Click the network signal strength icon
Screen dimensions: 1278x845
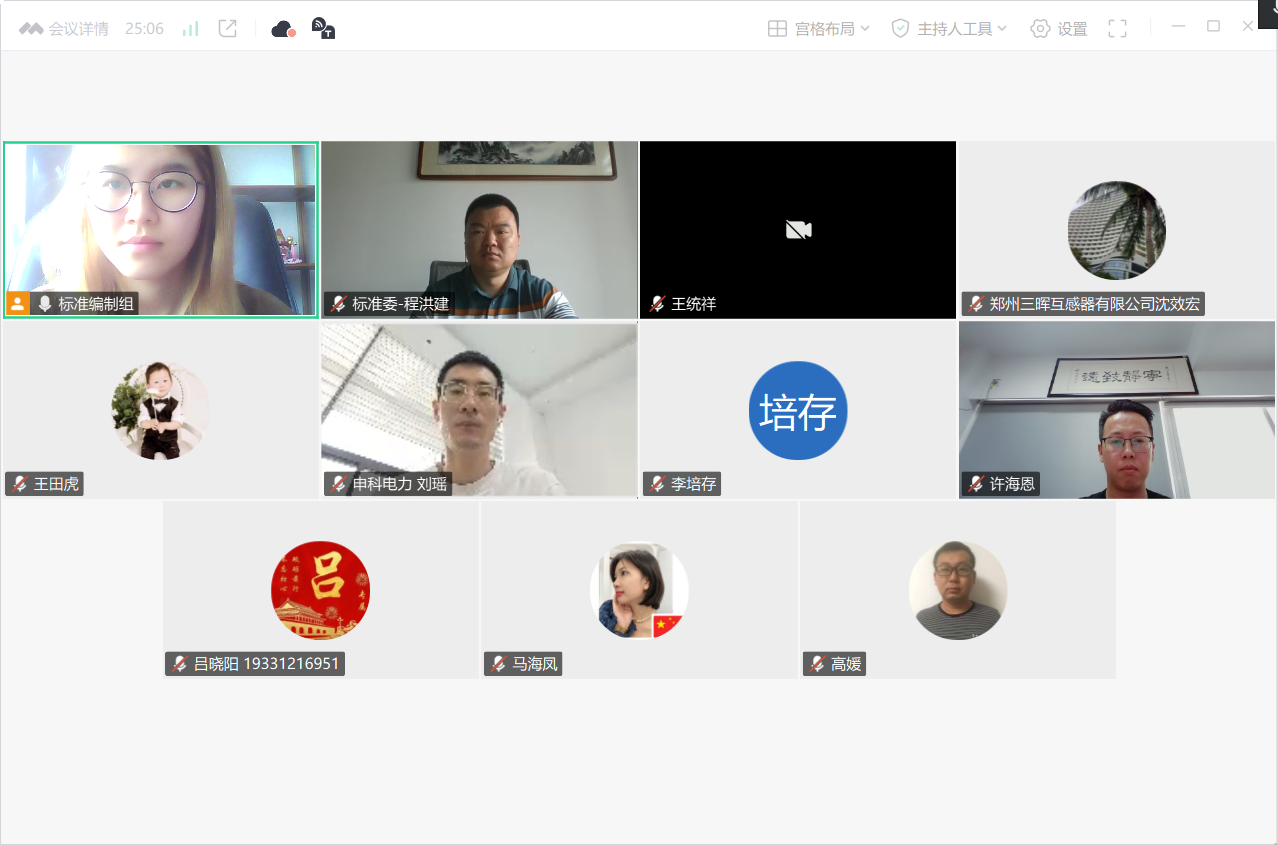[190, 29]
